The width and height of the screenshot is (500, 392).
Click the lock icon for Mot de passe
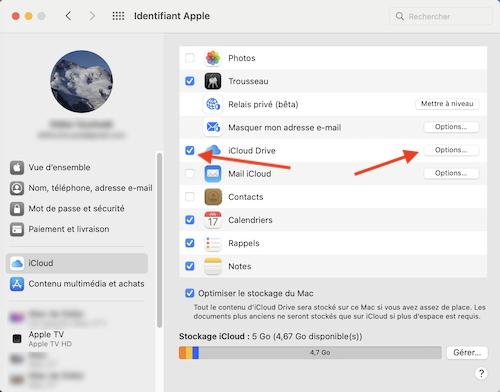[x=17, y=209]
